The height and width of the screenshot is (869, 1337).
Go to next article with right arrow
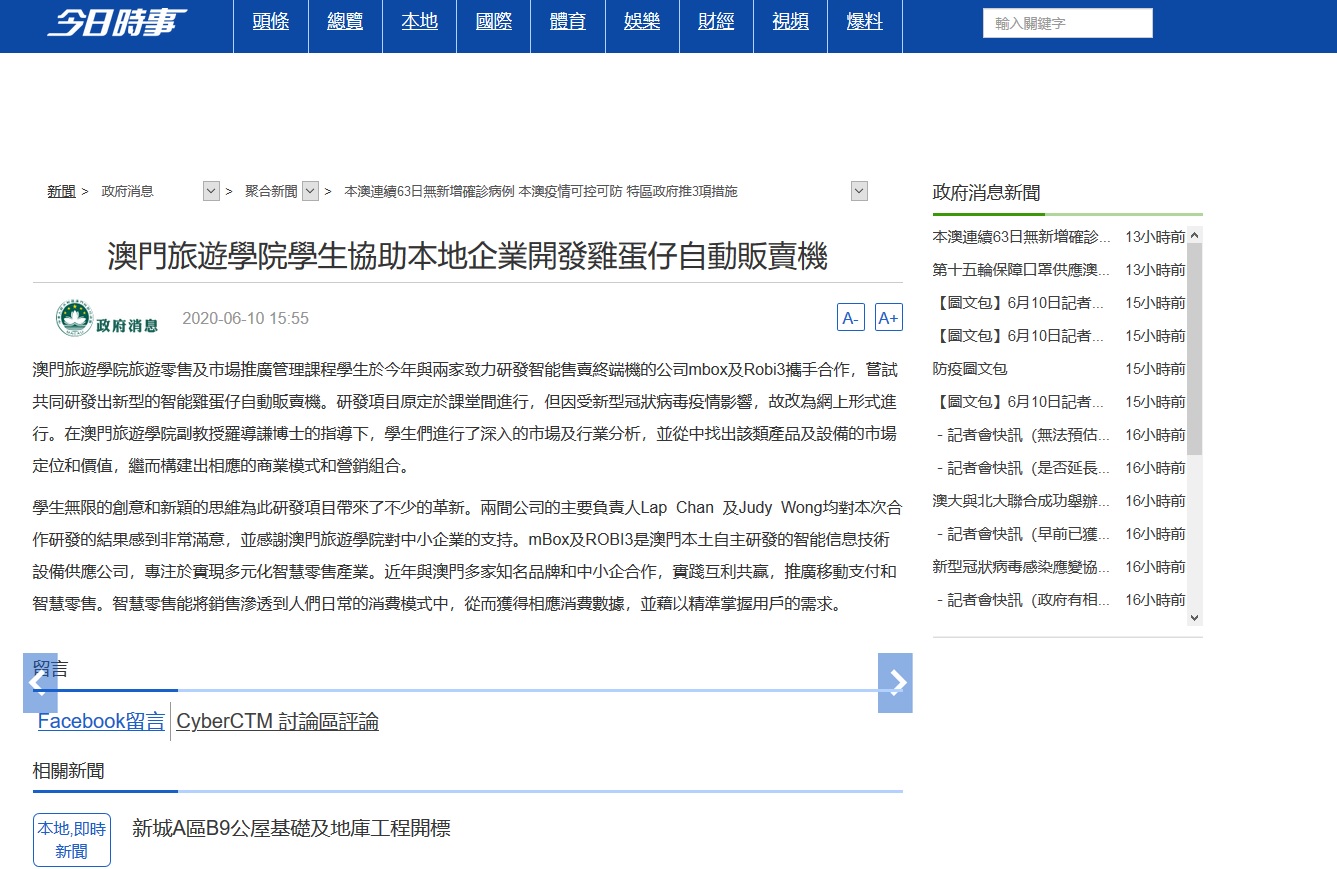pyautogui.click(x=895, y=683)
